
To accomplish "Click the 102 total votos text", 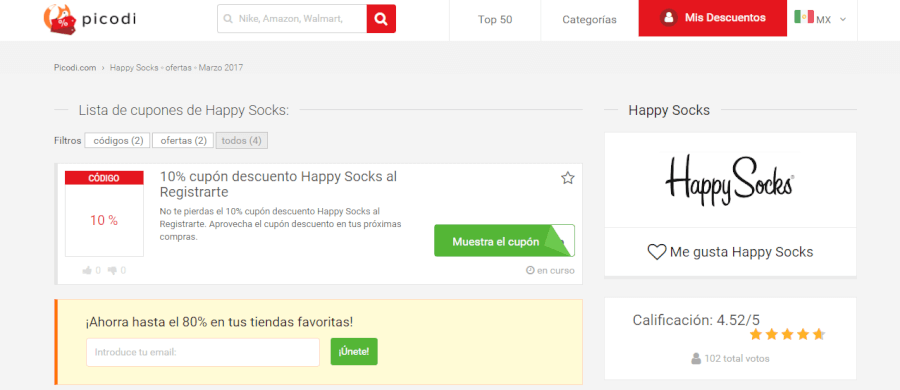I will 737,359.
